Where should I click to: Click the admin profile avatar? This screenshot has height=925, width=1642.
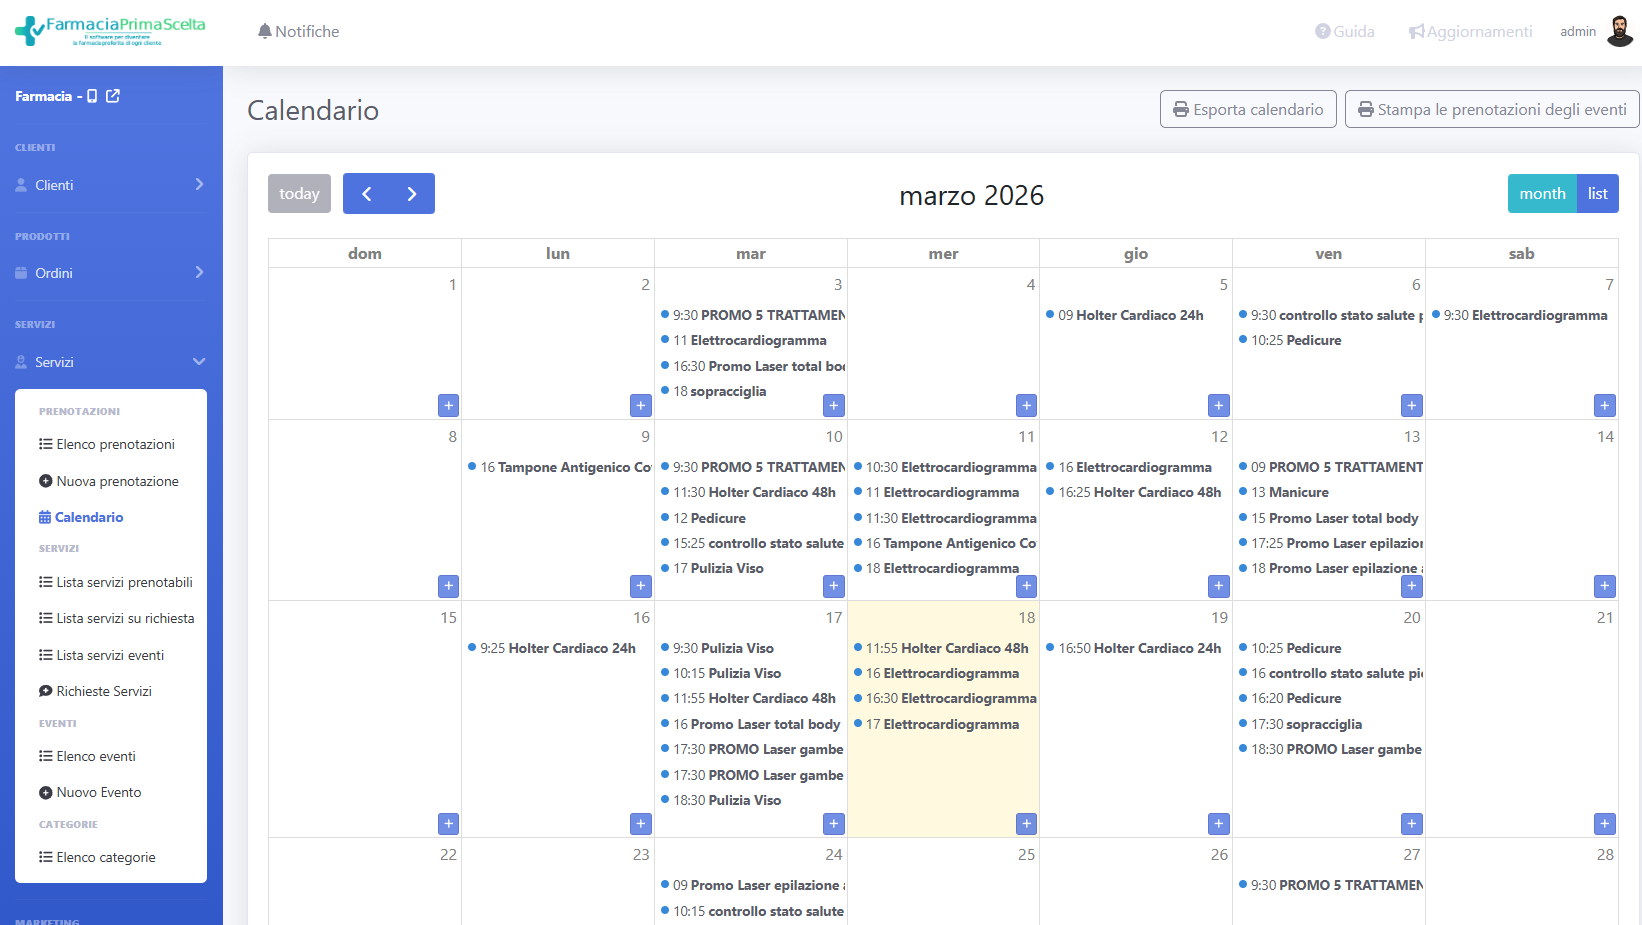(1618, 29)
